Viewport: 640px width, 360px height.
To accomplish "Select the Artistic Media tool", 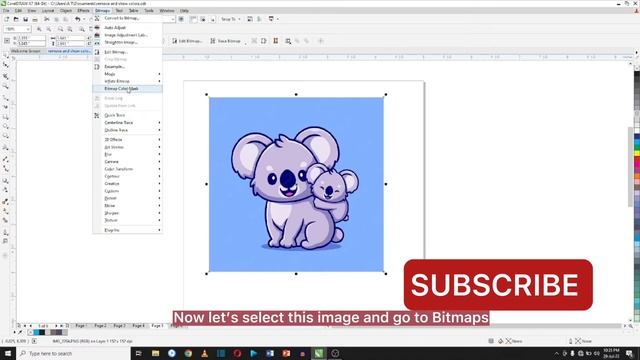I will [x=6, y=107].
